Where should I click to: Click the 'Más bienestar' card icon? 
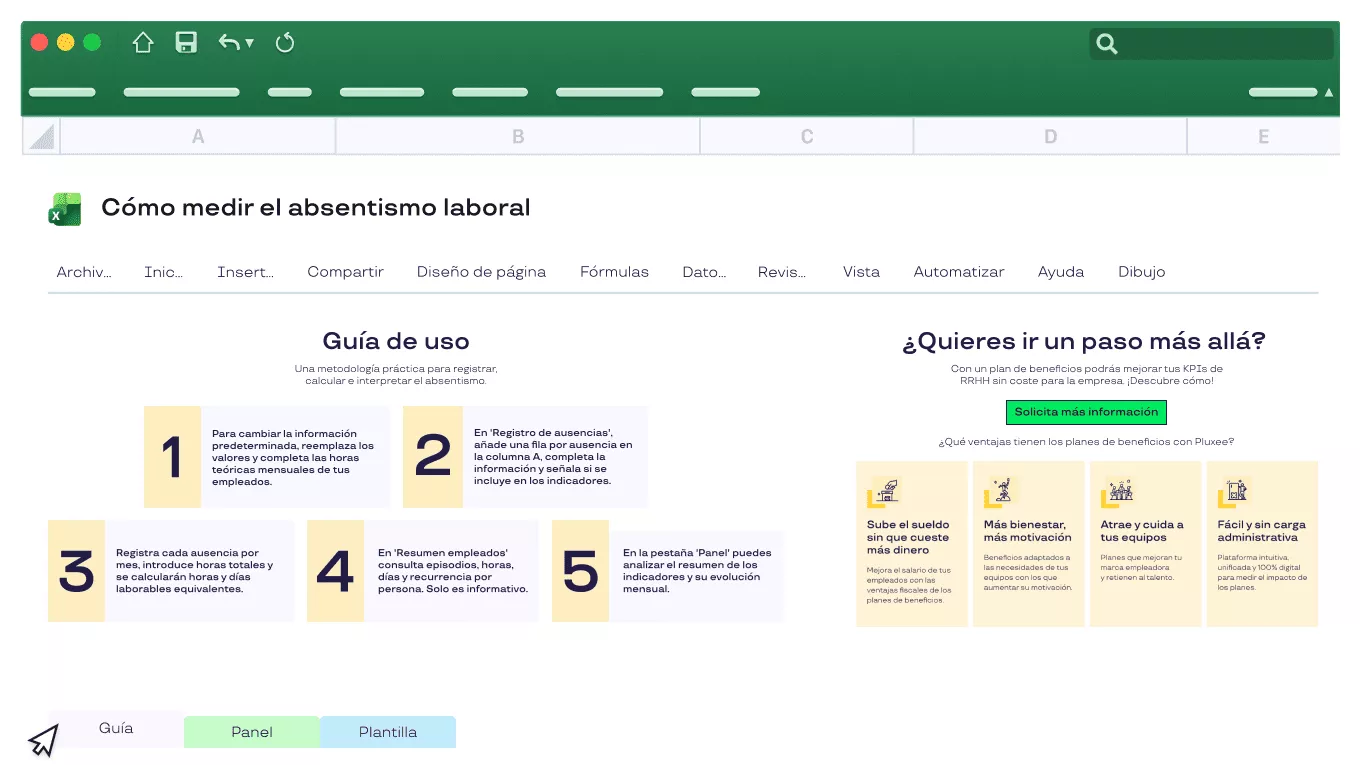point(1000,491)
